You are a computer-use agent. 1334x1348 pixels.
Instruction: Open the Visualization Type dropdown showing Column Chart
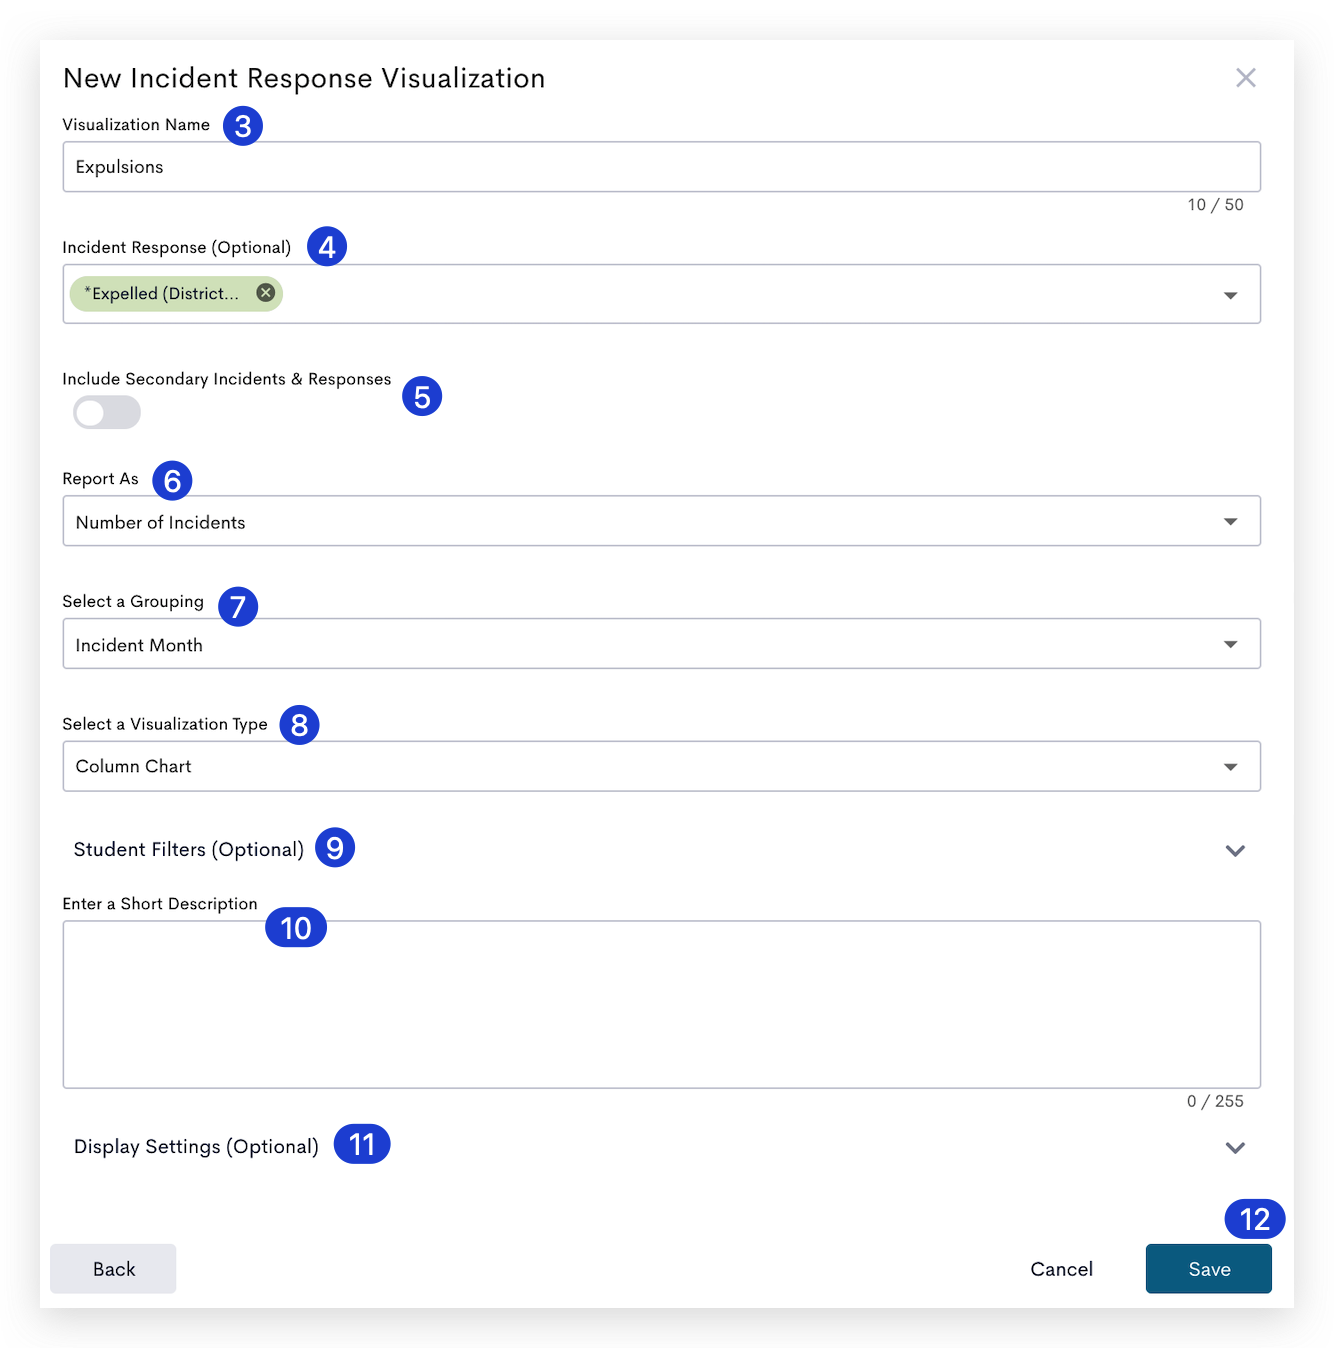click(x=661, y=766)
